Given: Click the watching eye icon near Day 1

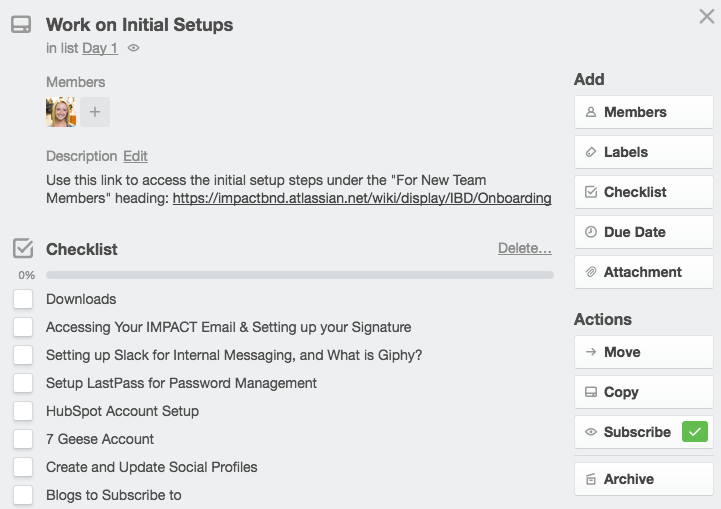Looking at the screenshot, I should click(133, 48).
